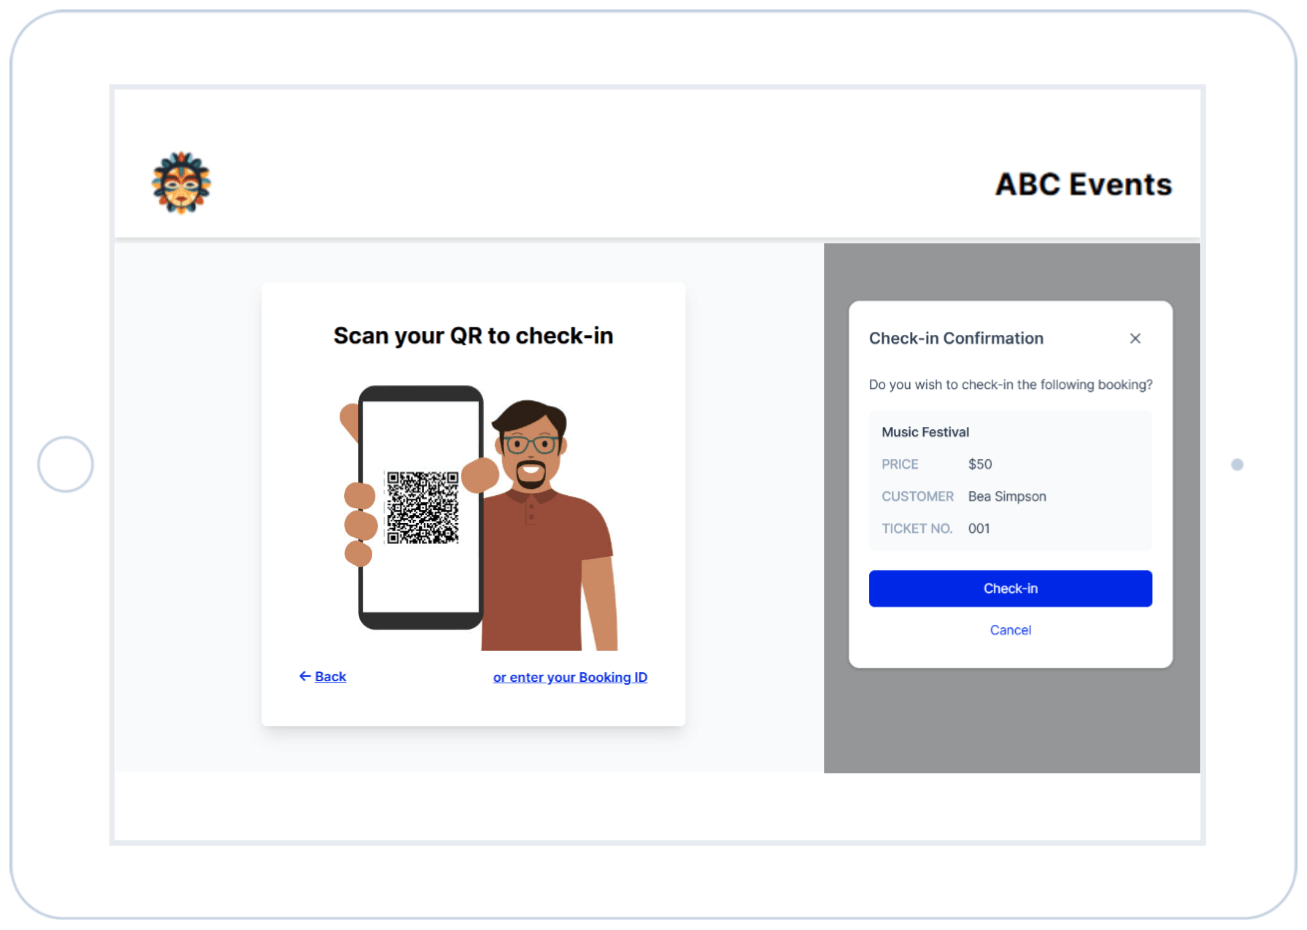The height and width of the screenshot is (930, 1307).
Task: Click the TICKET NO. label
Action: [917, 528]
